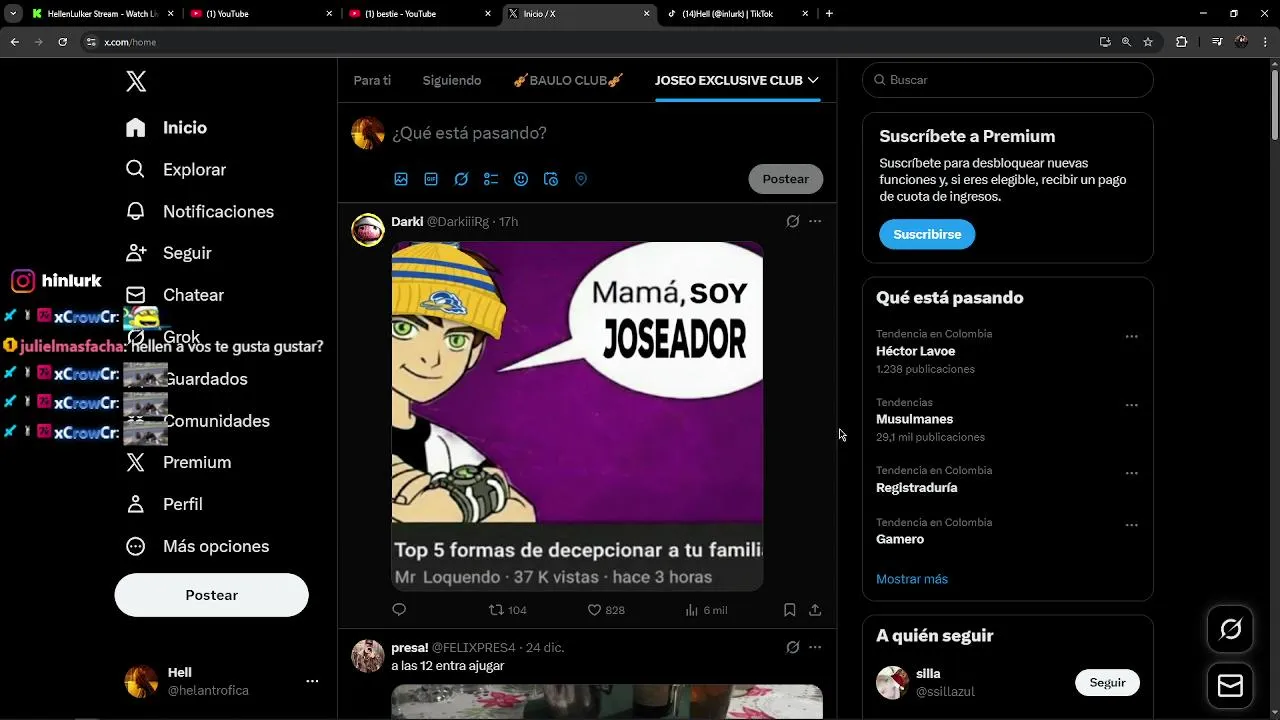Reply to Darki's post
The height and width of the screenshot is (720, 1280).
(399, 609)
